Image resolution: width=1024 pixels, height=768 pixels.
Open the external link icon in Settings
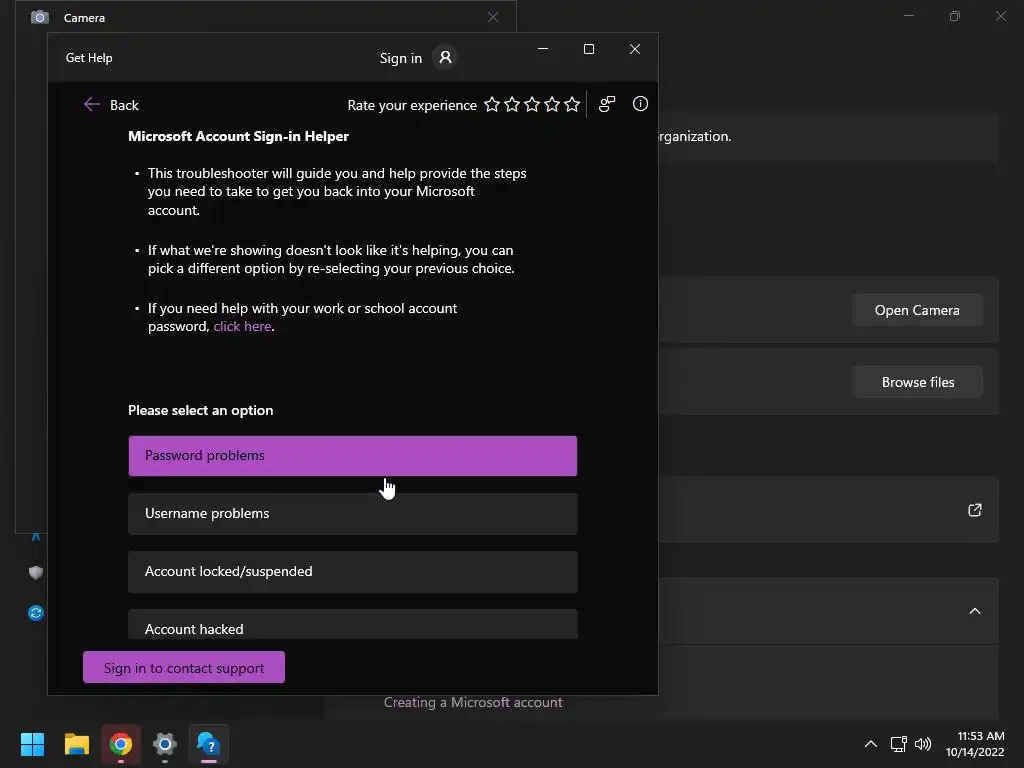pos(974,510)
